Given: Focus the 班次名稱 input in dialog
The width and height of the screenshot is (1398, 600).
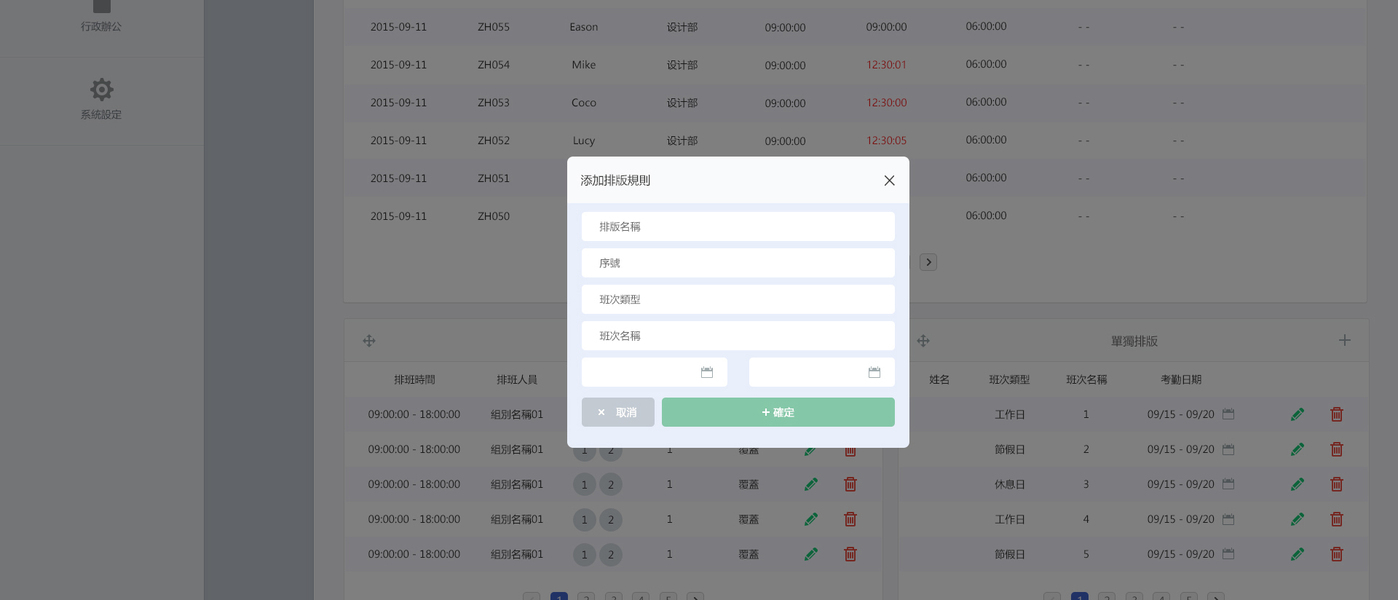Looking at the screenshot, I should 738,336.
